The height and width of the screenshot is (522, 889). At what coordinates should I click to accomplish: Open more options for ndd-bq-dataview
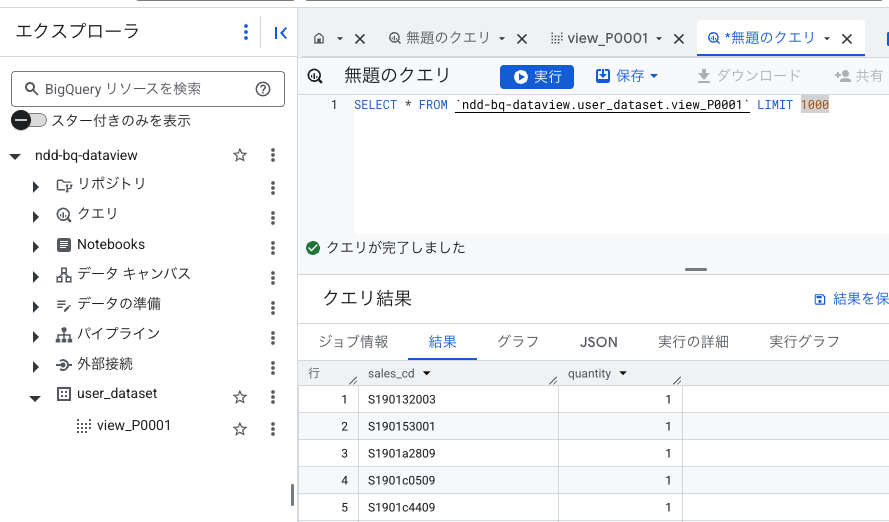coord(273,155)
